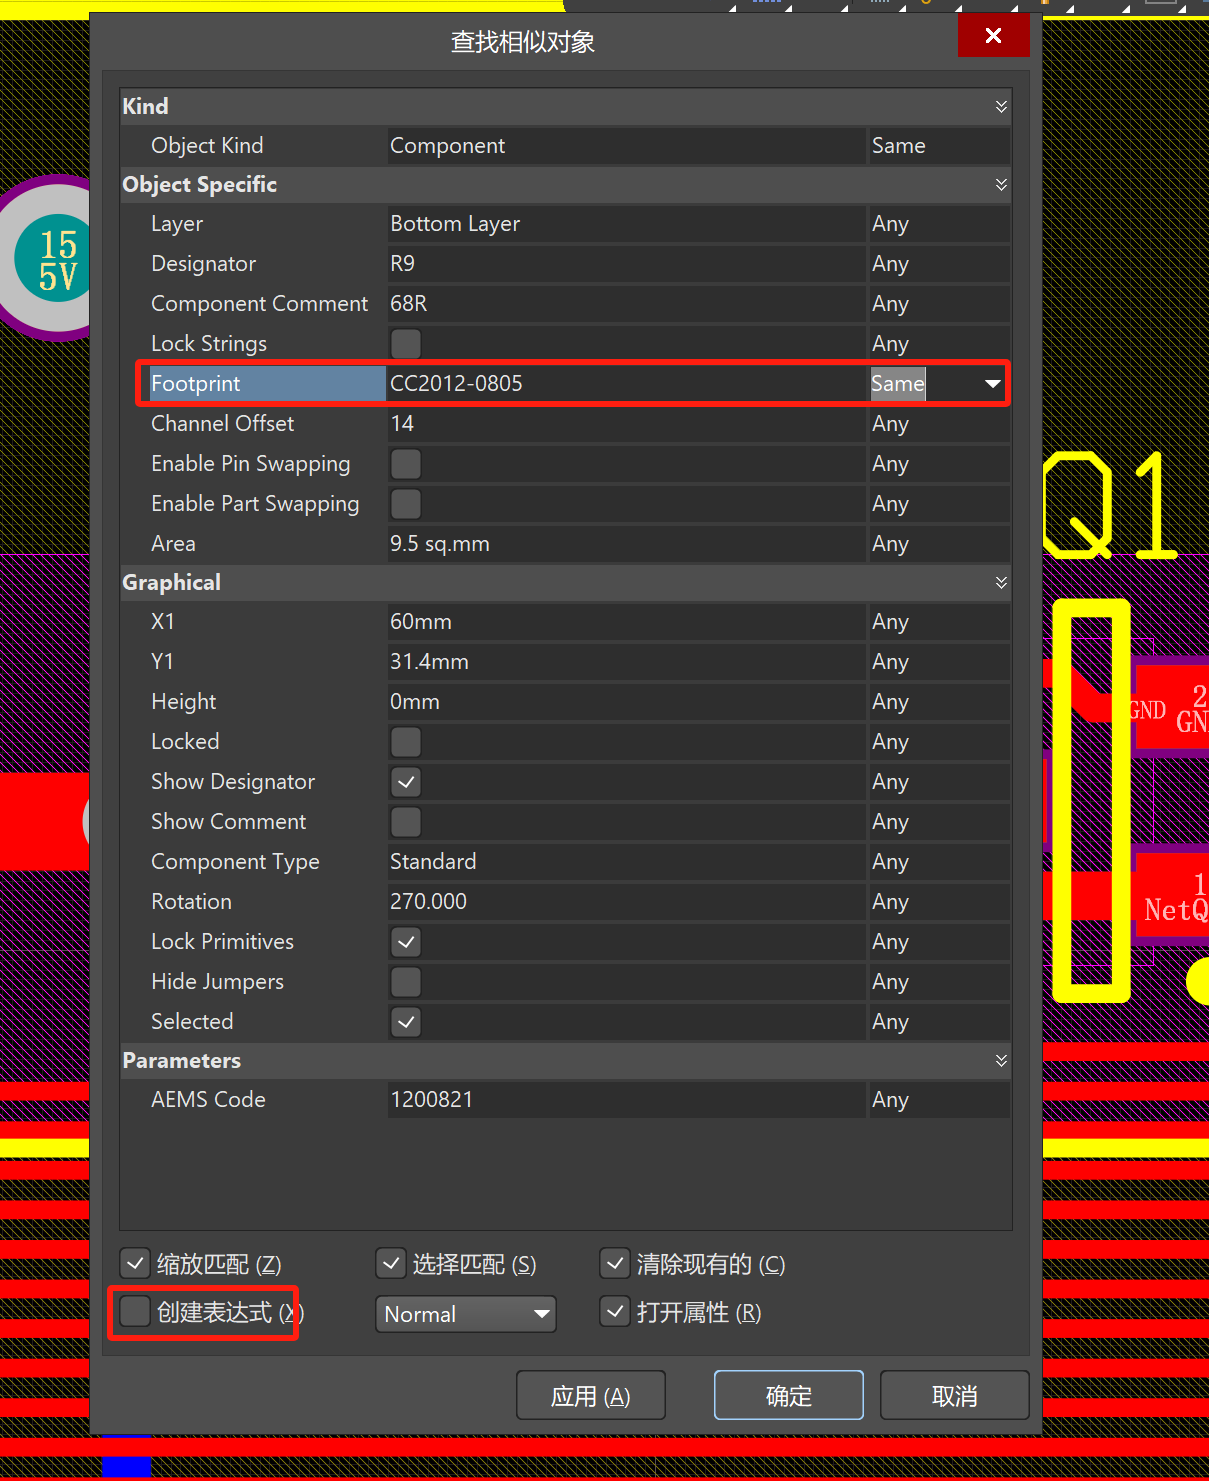The height and width of the screenshot is (1481, 1209).
Task: Toggle the 清除现有的 checkbox
Action: click(x=615, y=1264)
